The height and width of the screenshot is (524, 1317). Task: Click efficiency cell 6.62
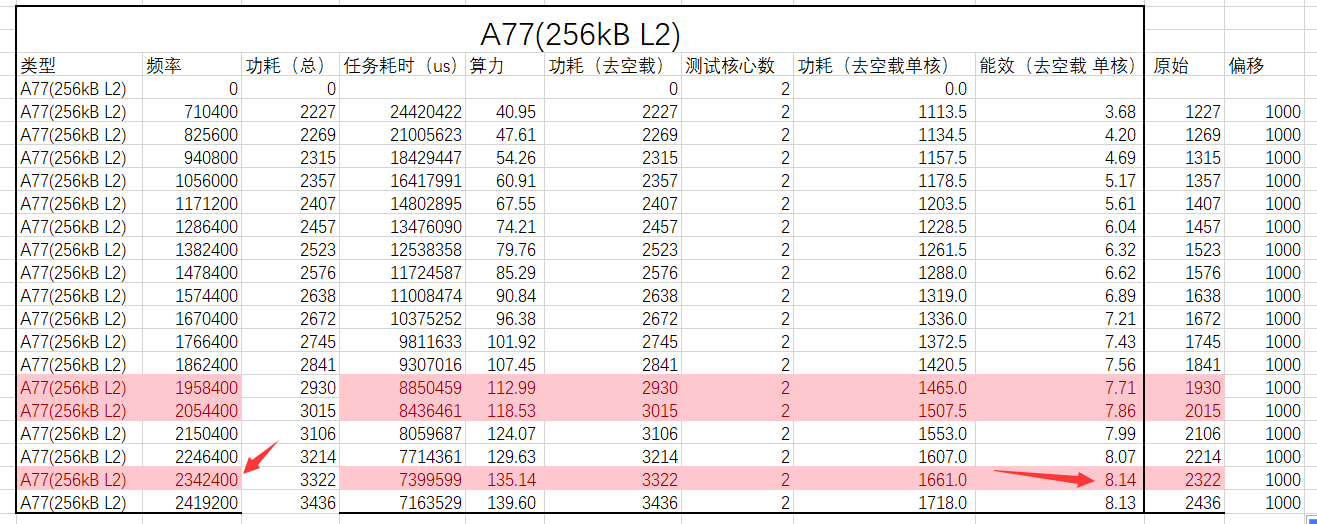pyautogui.click(x=1059, y=273)
